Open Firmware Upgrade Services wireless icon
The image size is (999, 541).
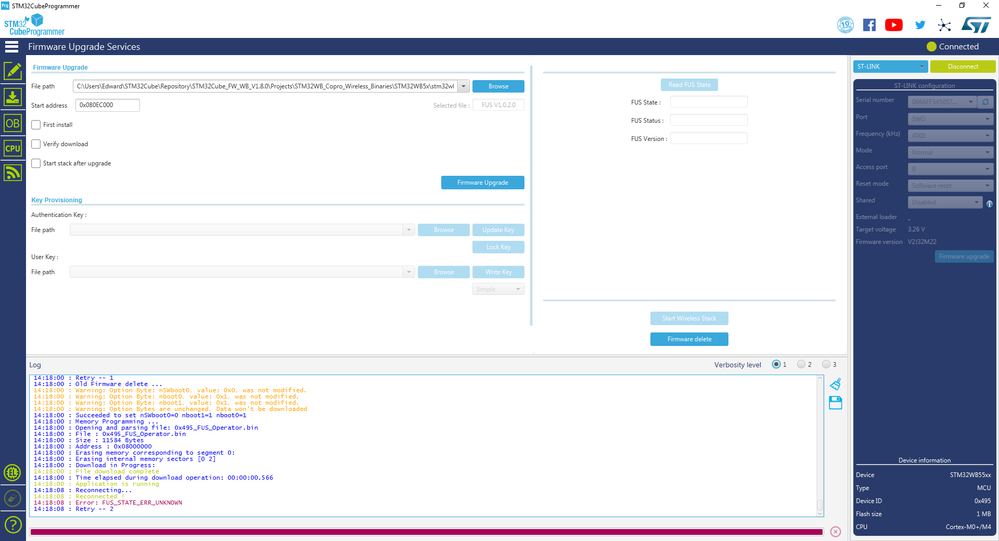pos(13,173)
